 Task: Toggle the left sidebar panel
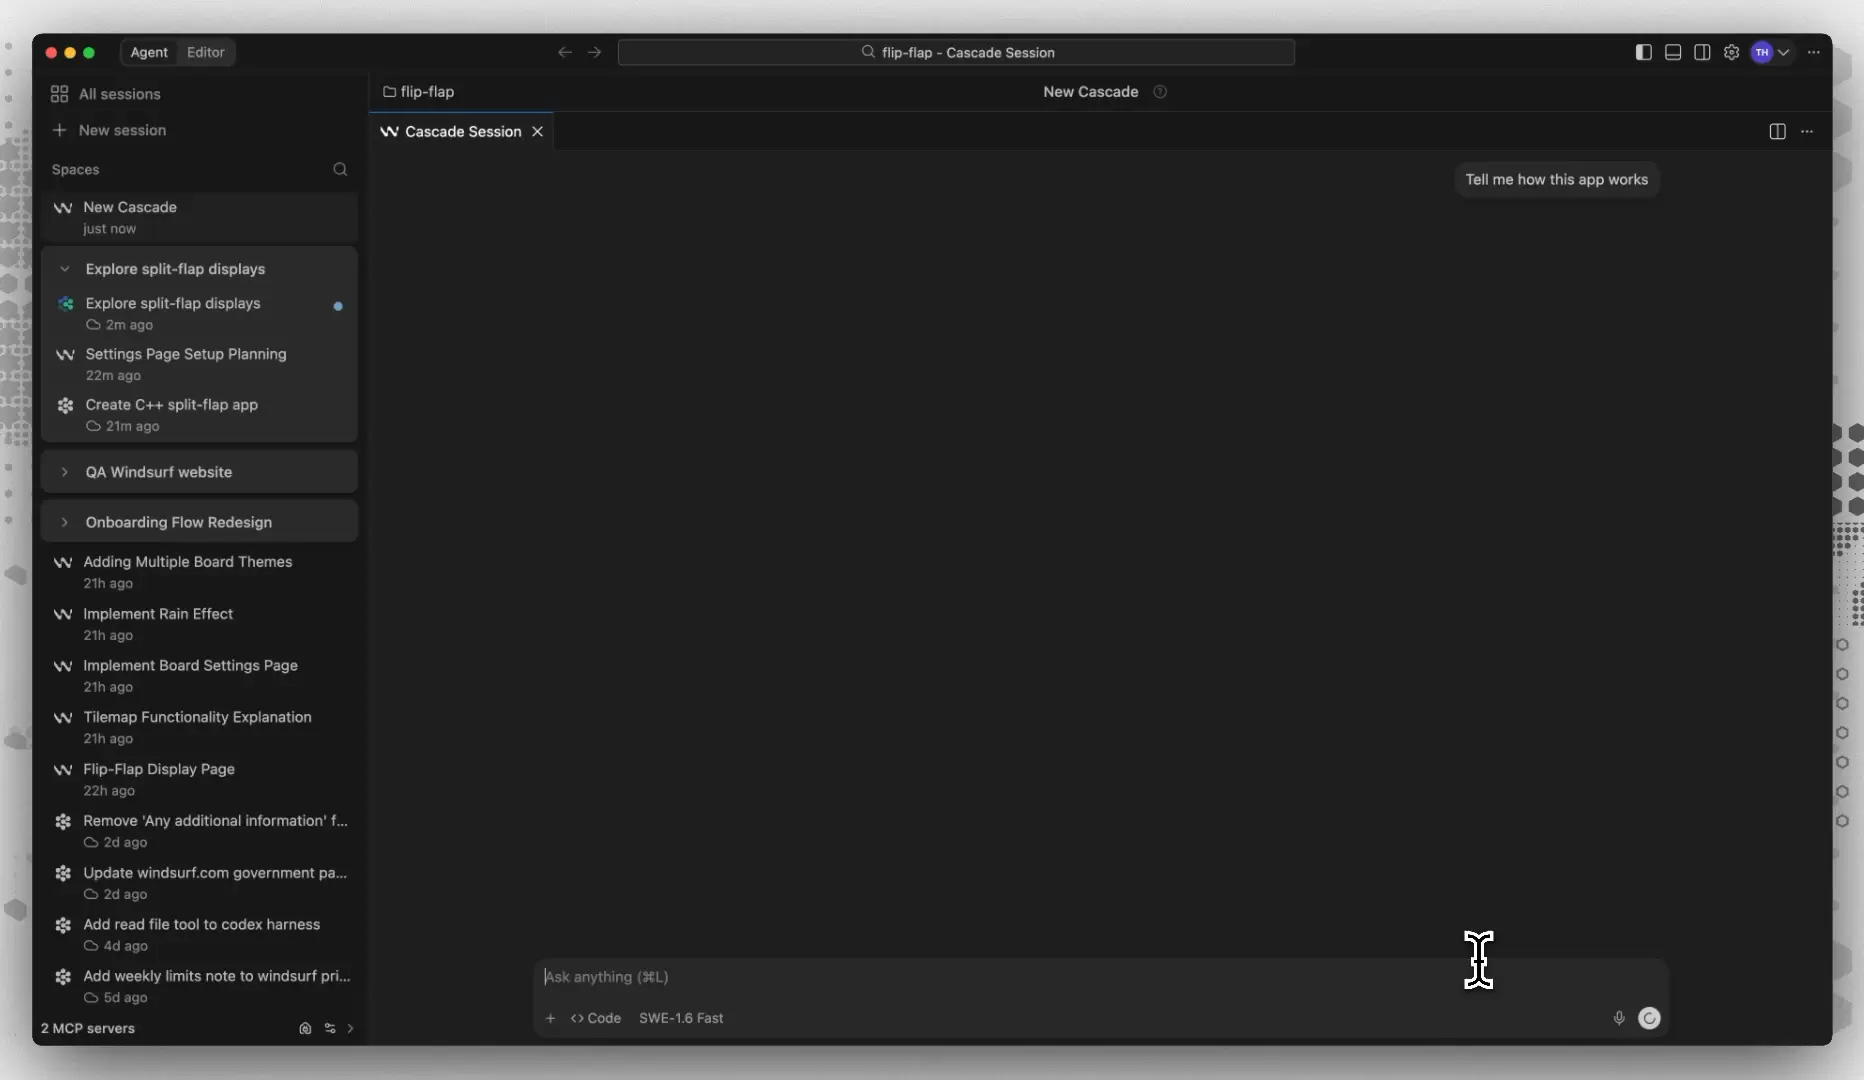[x=1643, y=52]
